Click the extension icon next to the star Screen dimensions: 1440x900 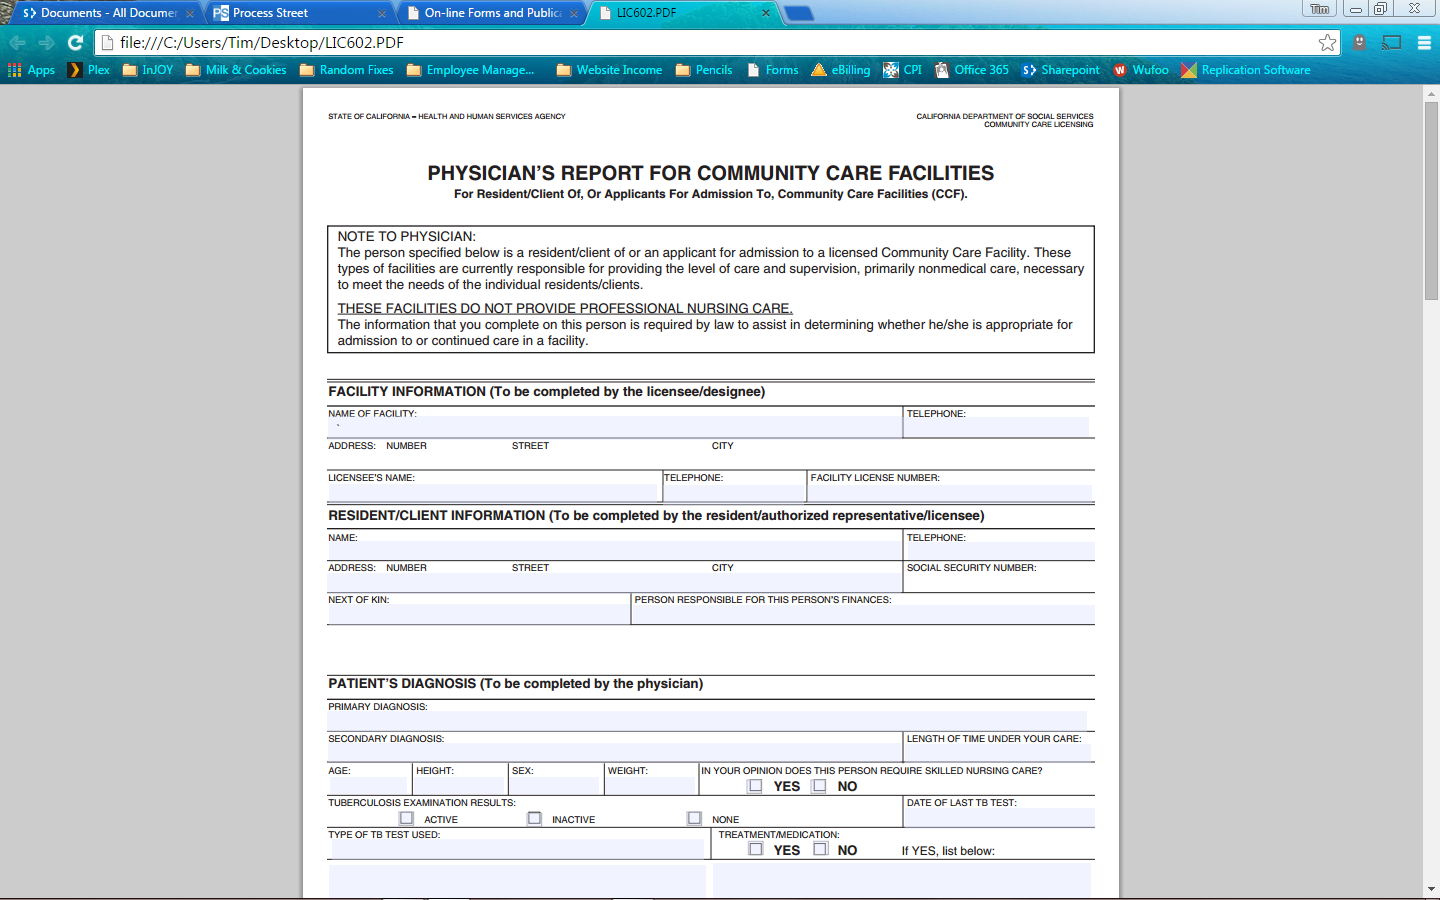pos(1359,42)
